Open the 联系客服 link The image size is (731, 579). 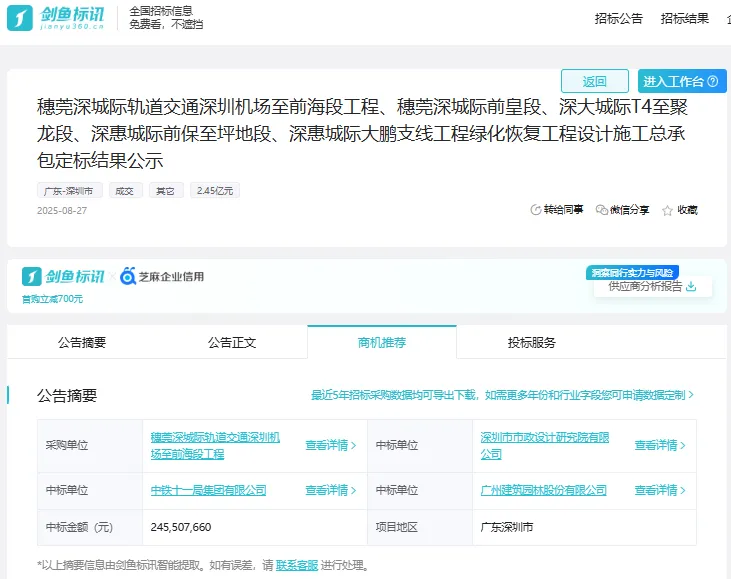click(x=296, y=565)
